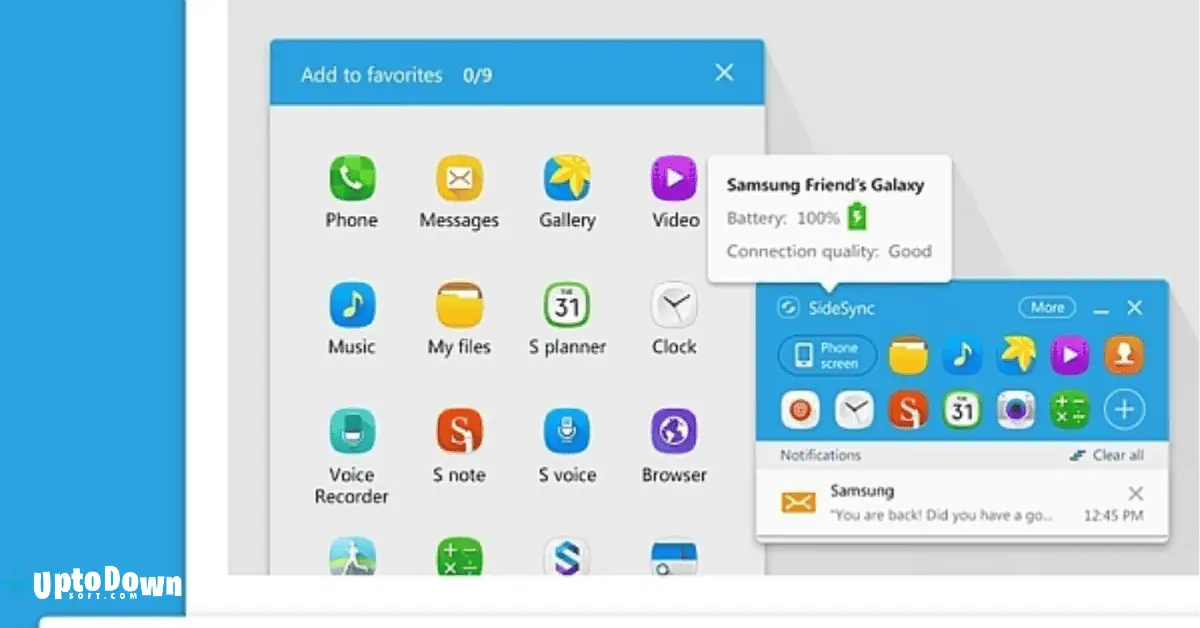Click the Add shortcut plus button in SideSync
1200x628 pixels.
pyautogui.click(x=1123, y=410)
